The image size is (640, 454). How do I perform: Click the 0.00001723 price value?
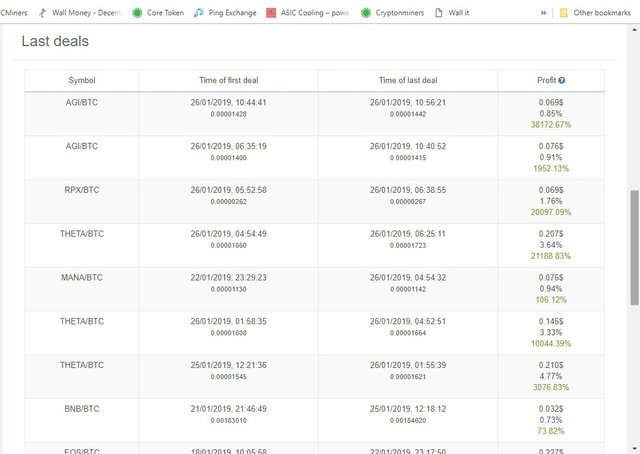tap(408, 245)
